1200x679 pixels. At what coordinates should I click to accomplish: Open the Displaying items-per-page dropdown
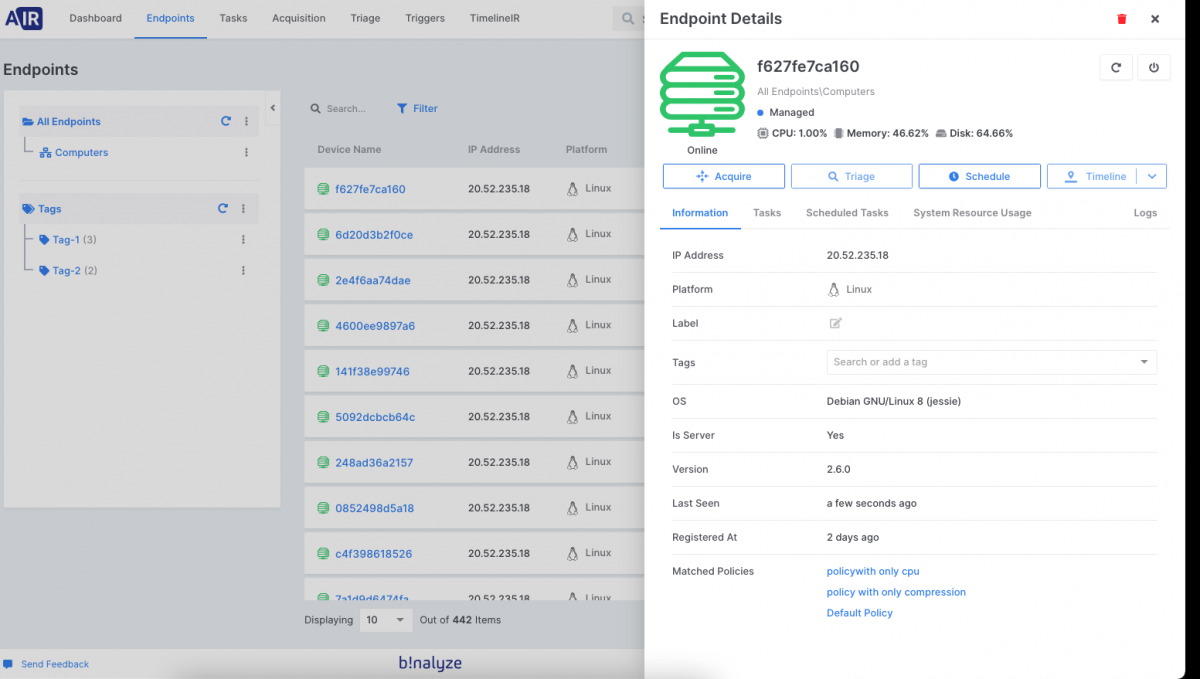pos(385,620)
